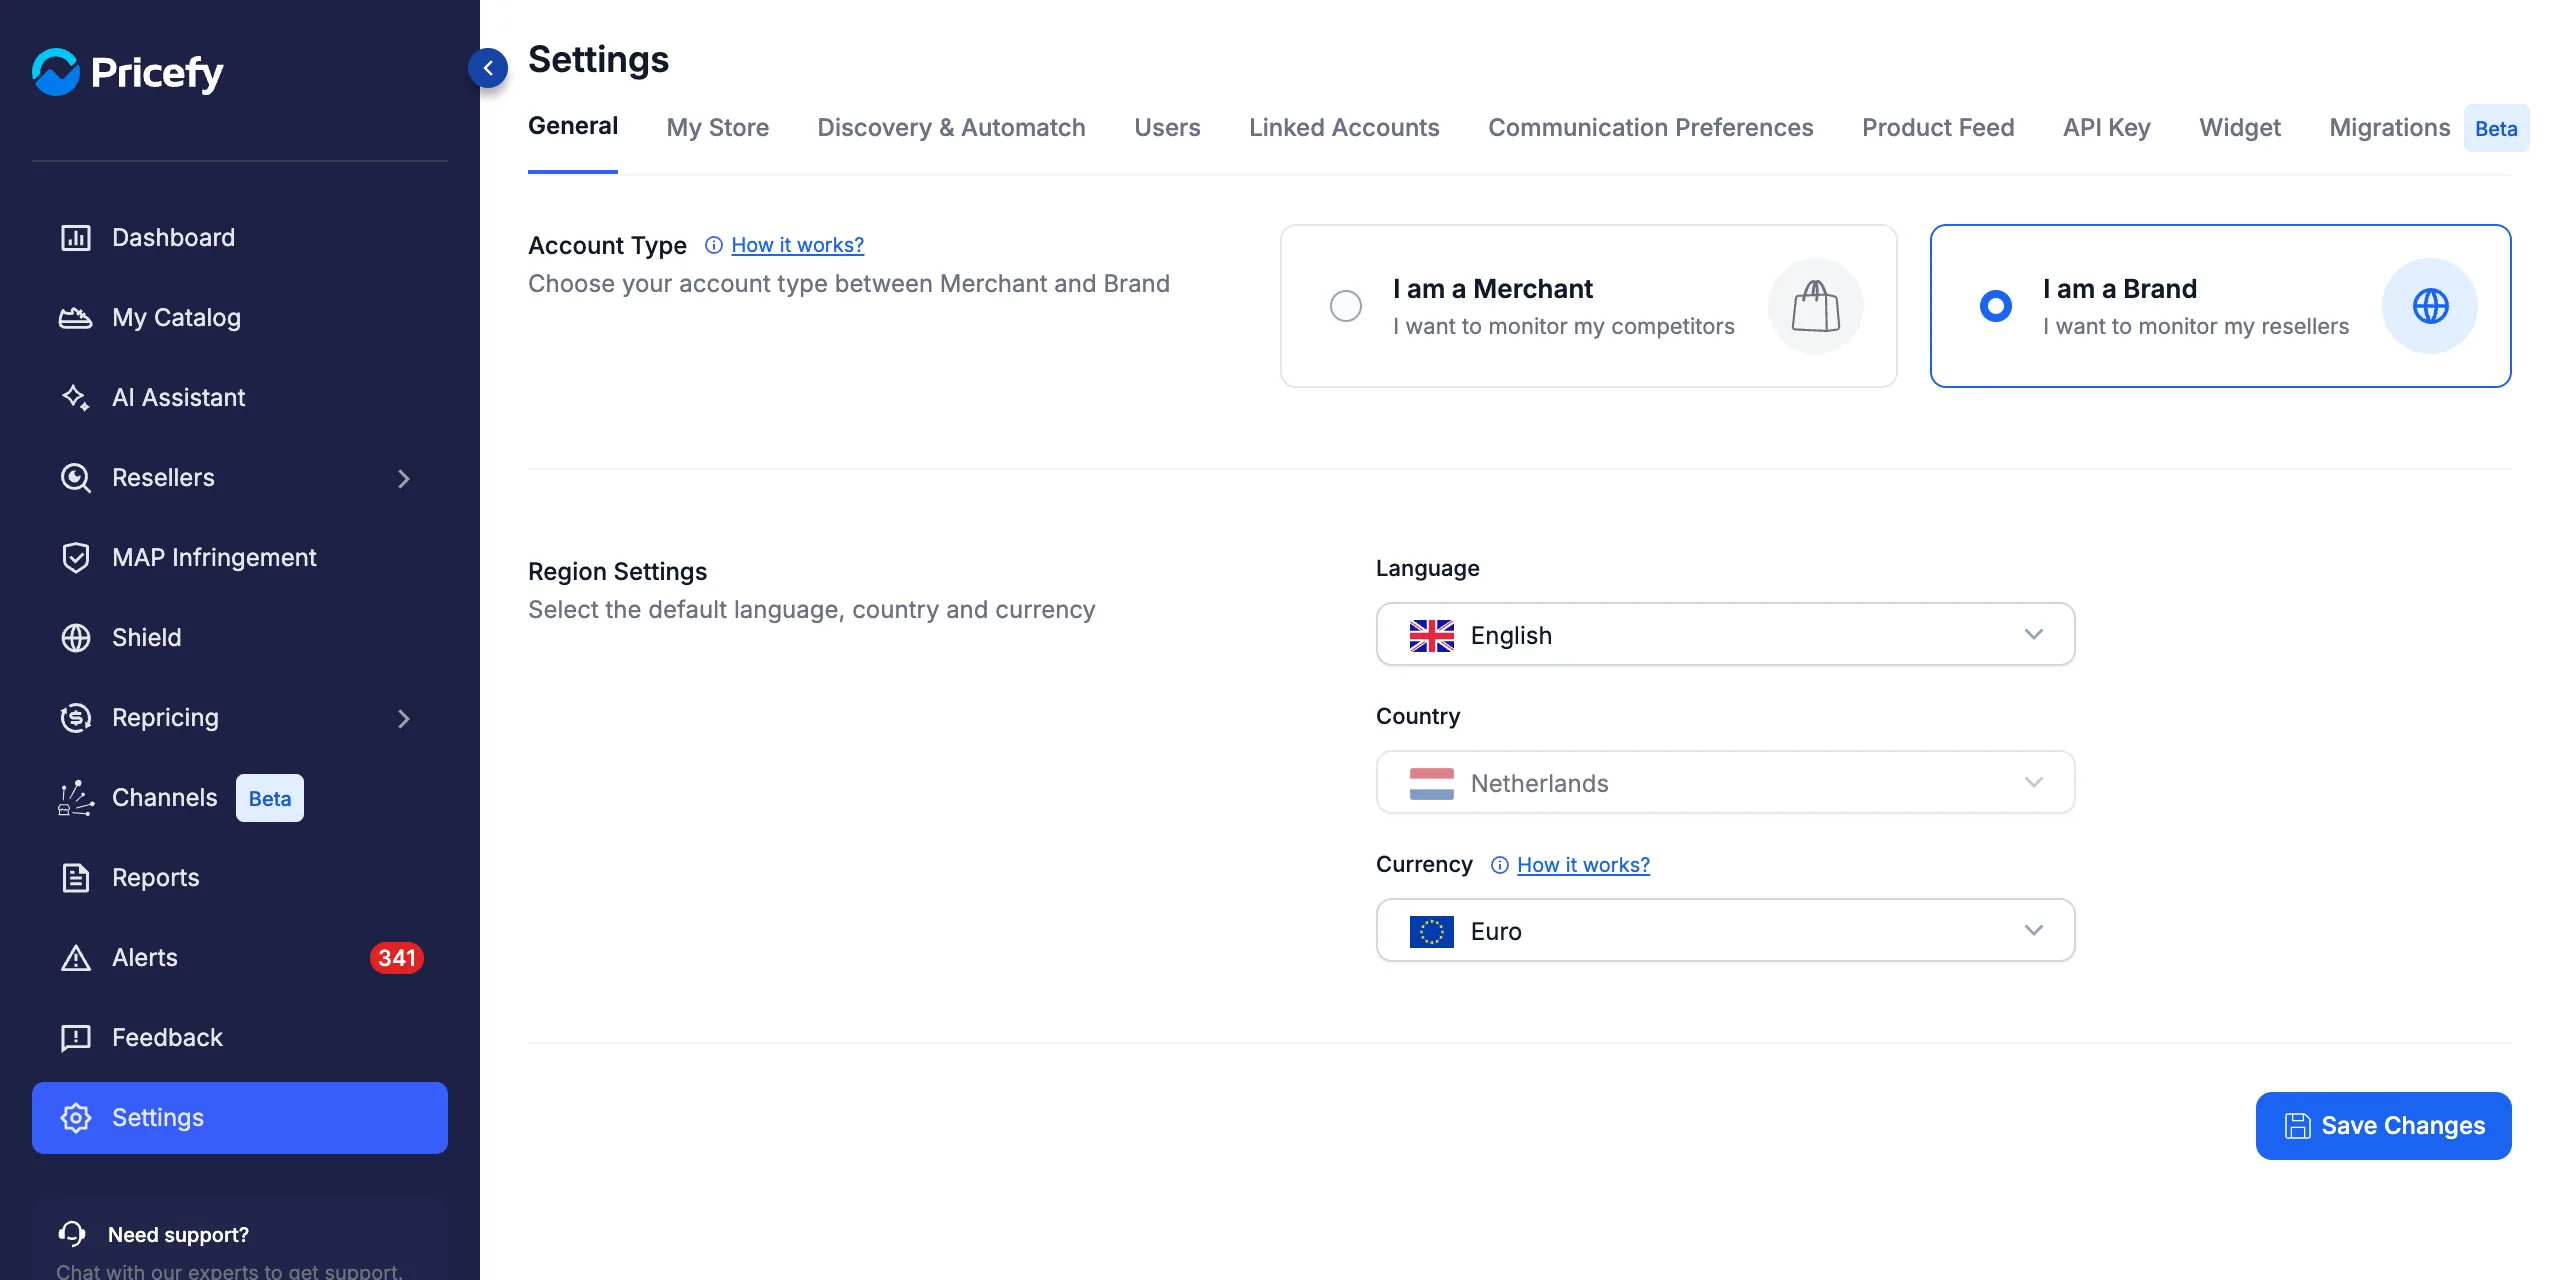Click the Merchant shopping bag icon
This screenshot has width=2560, height=1280.
pyautogui.click(x=1816, y=306)
